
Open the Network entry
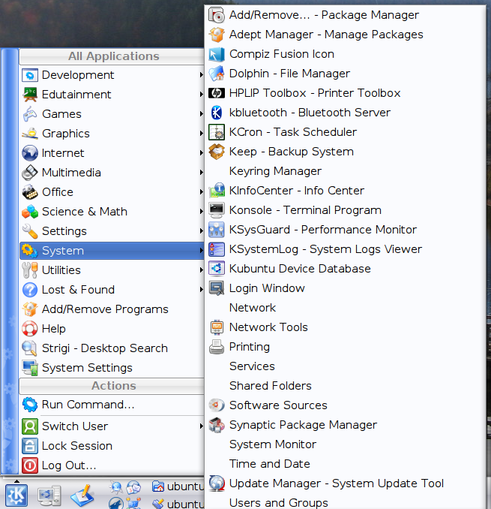pos(345,308)
